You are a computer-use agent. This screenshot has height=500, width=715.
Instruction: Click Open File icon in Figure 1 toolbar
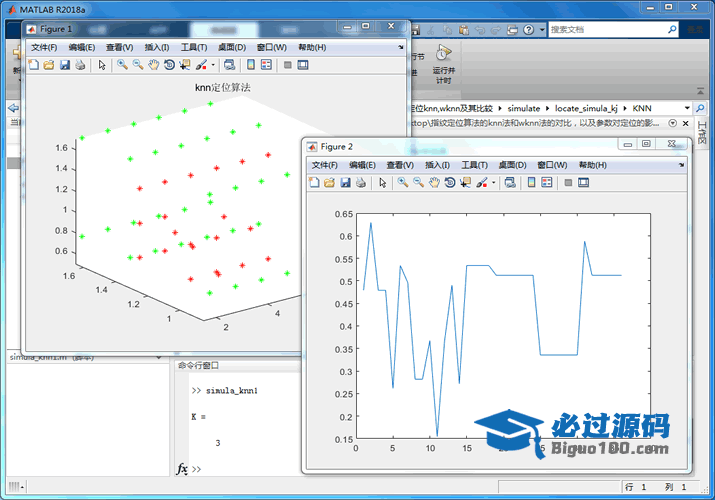click(49, 65)
